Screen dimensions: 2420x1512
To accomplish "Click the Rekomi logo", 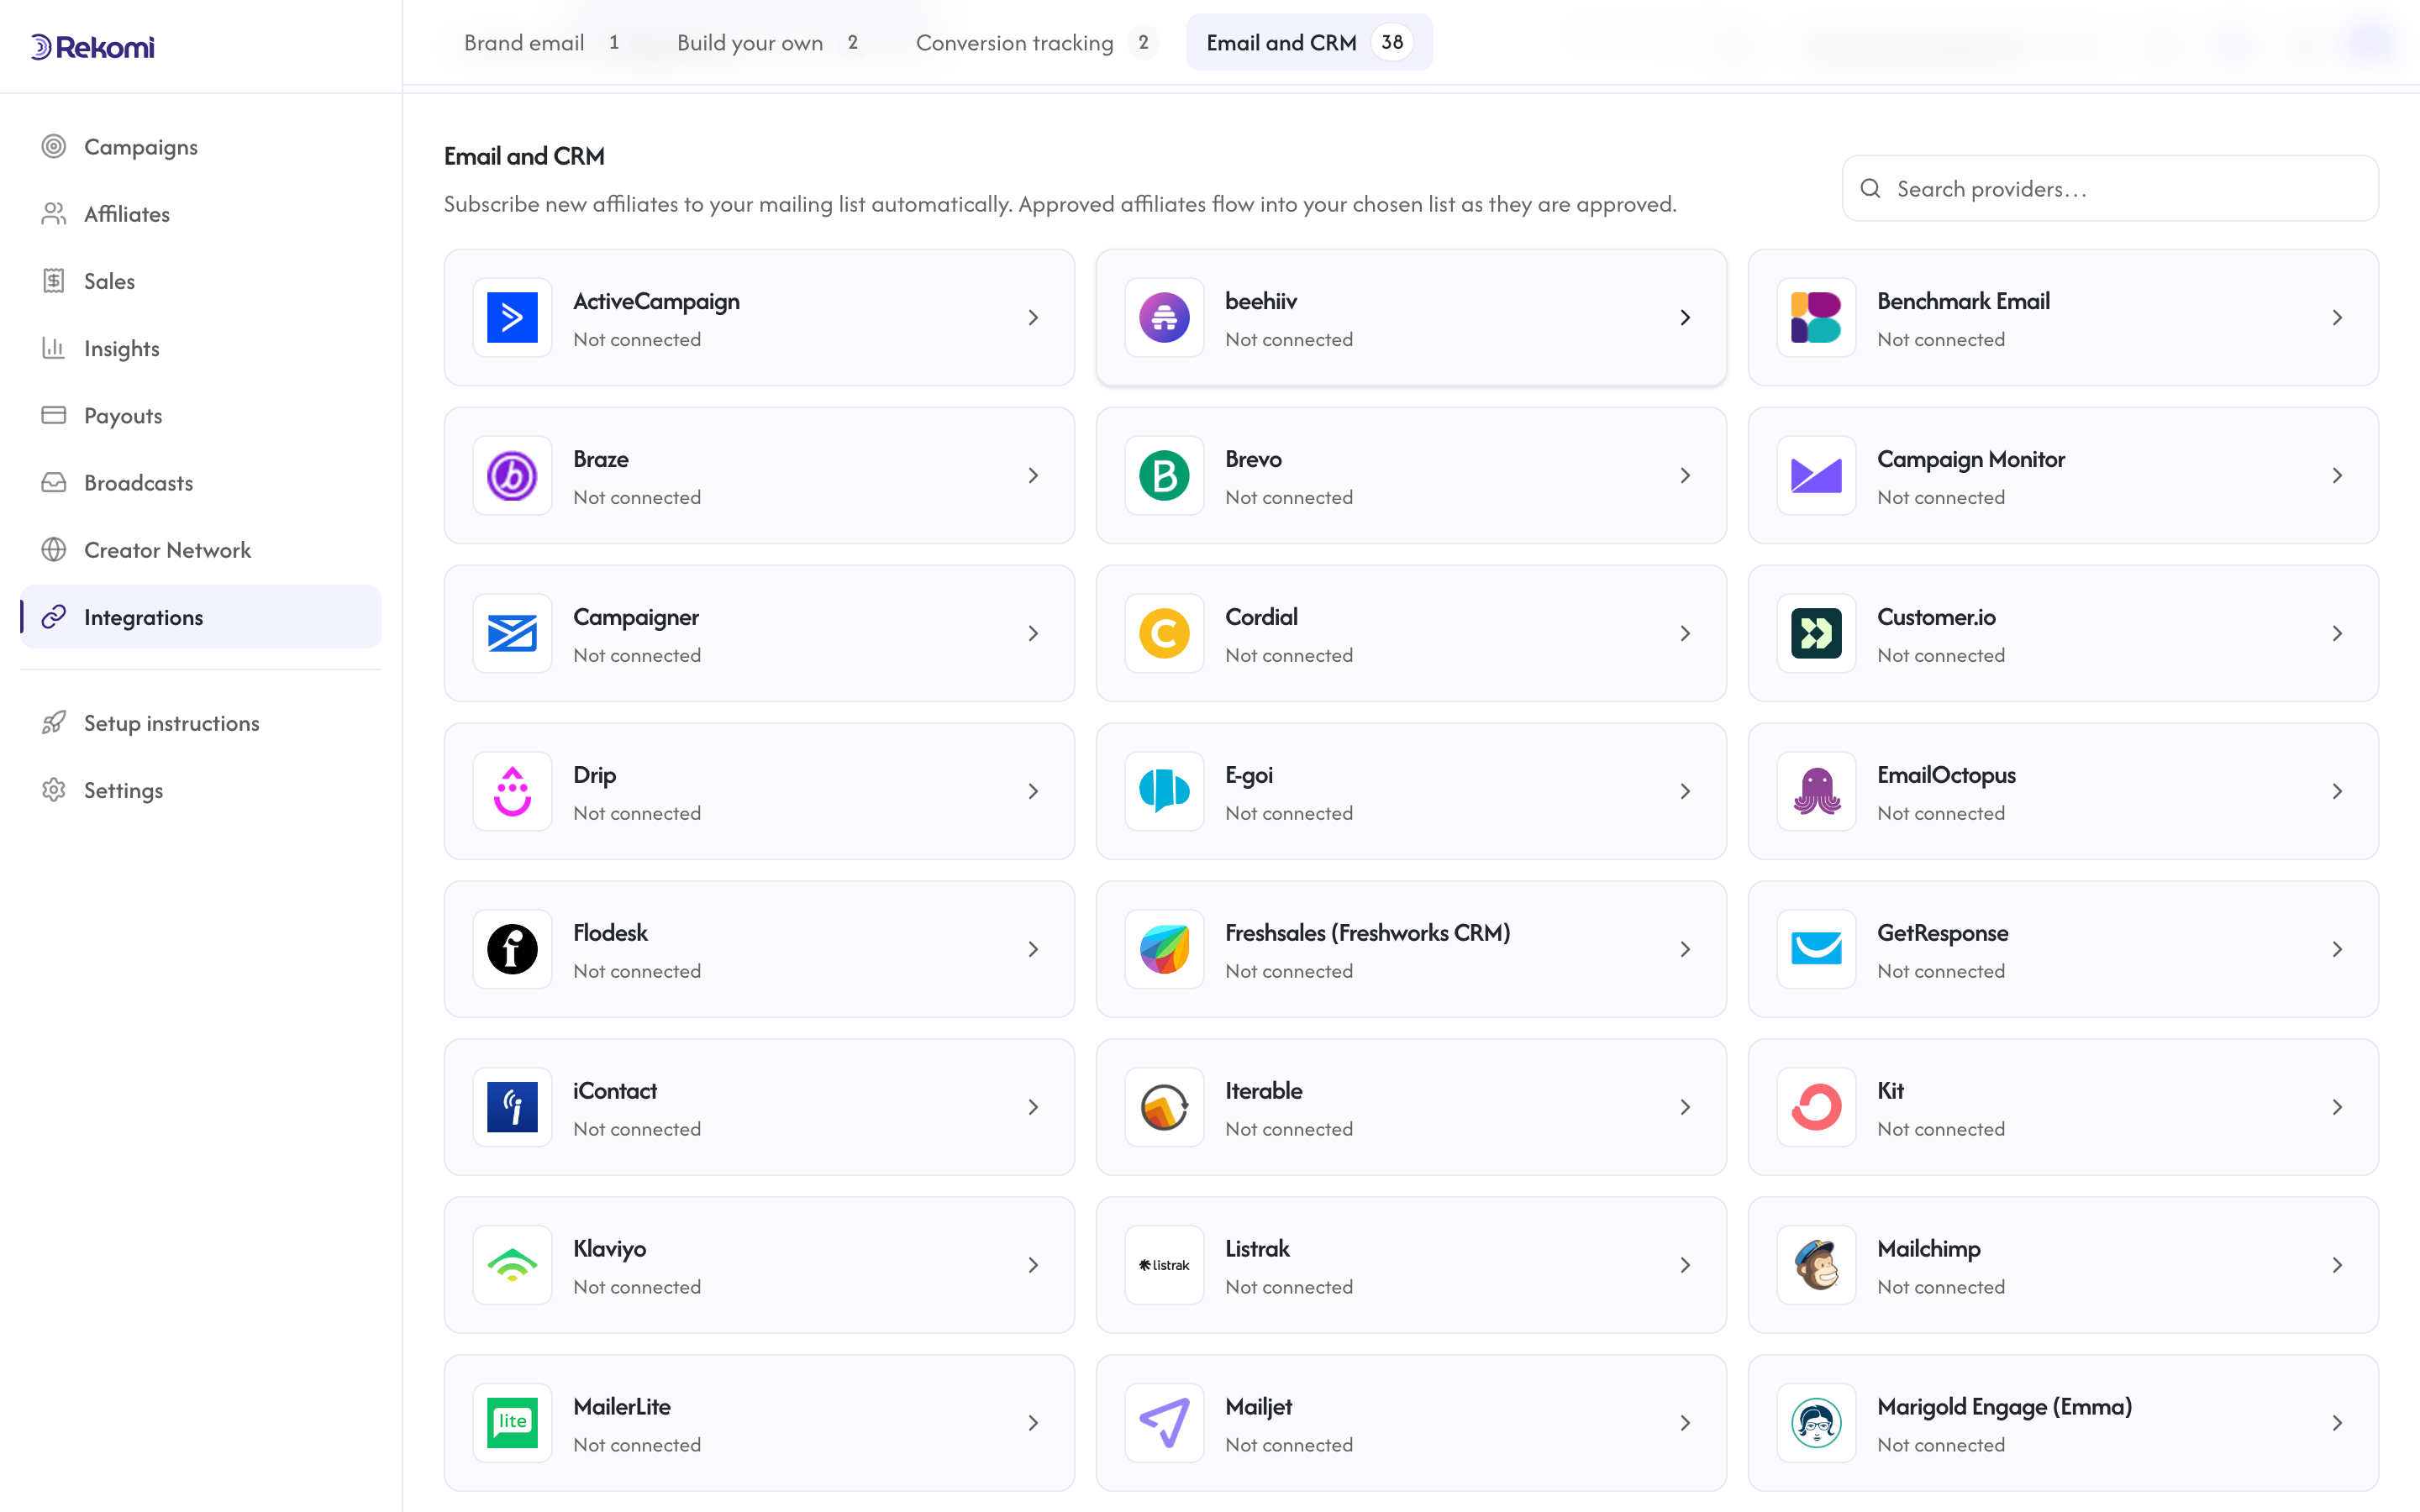I will [x=92, y=47].
